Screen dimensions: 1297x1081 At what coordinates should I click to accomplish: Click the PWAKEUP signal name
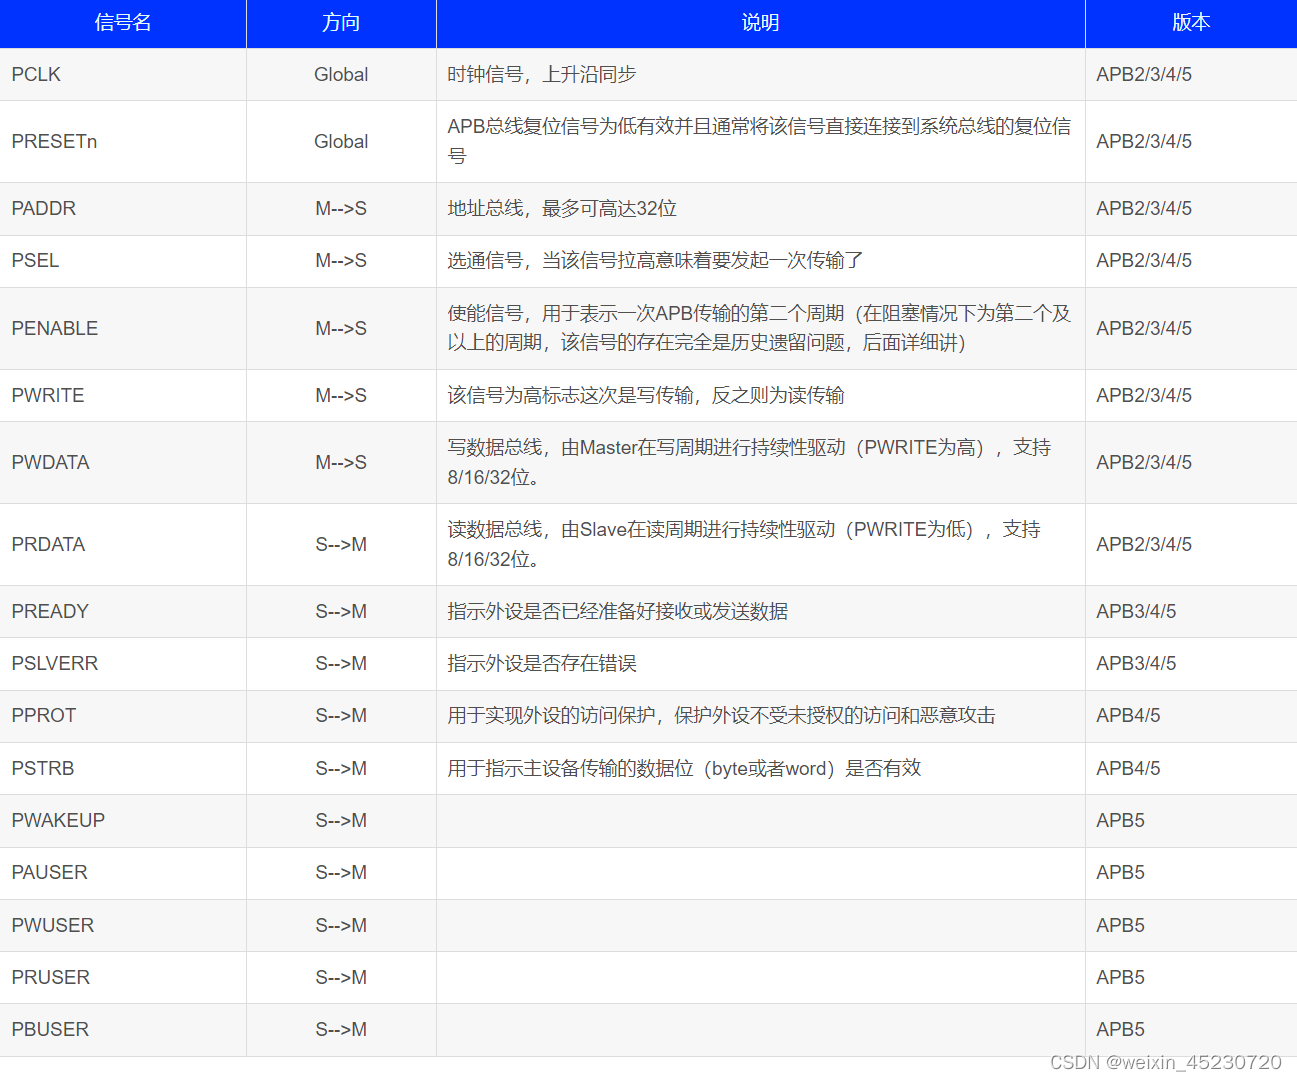[x=58, y=820]
